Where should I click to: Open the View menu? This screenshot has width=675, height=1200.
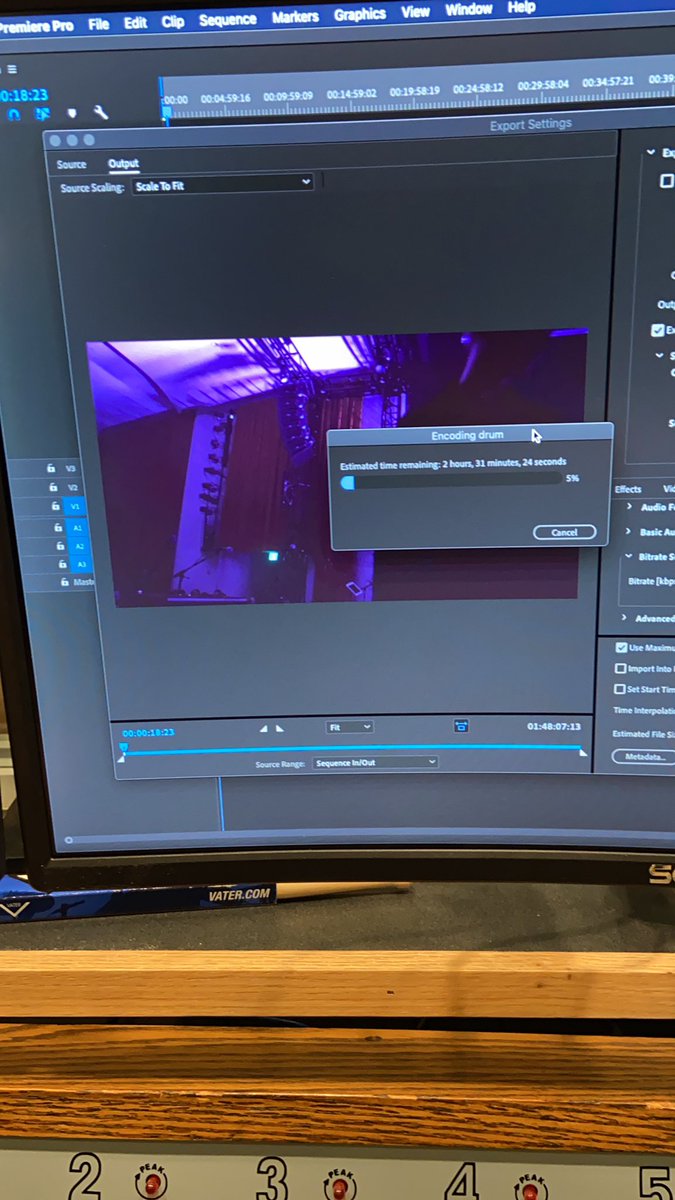415,12
